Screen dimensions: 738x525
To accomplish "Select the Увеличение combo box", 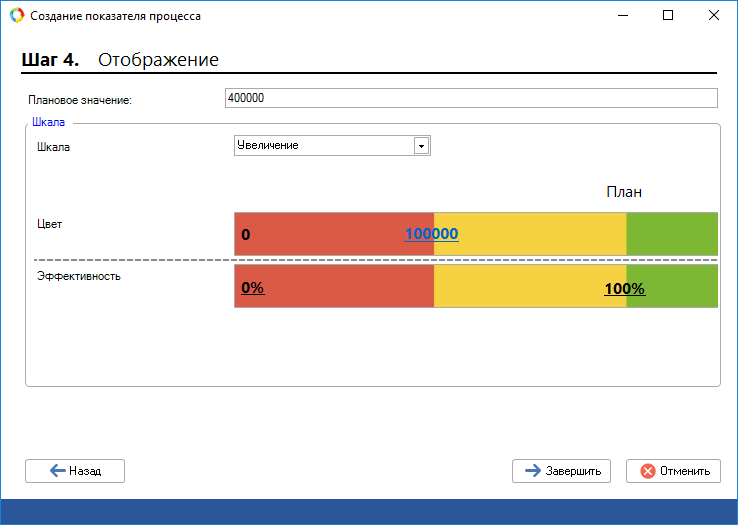I will point(332,145).
